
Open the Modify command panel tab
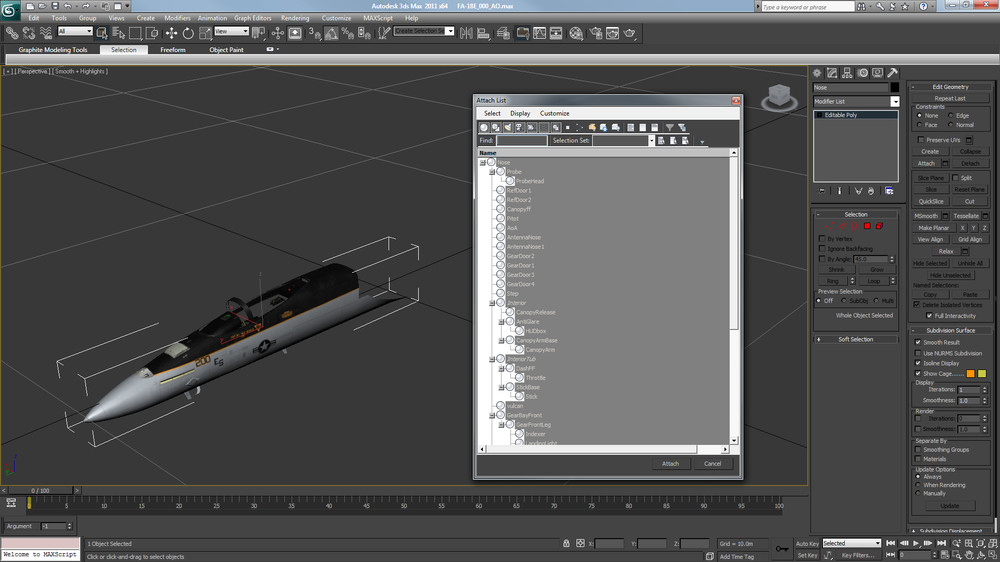pos(831,73)
